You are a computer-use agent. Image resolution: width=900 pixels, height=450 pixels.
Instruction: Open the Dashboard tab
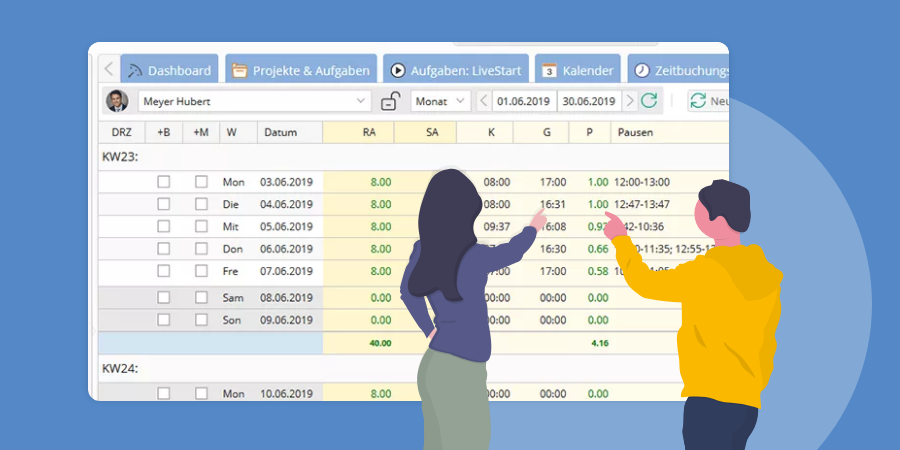coord(168,70)
